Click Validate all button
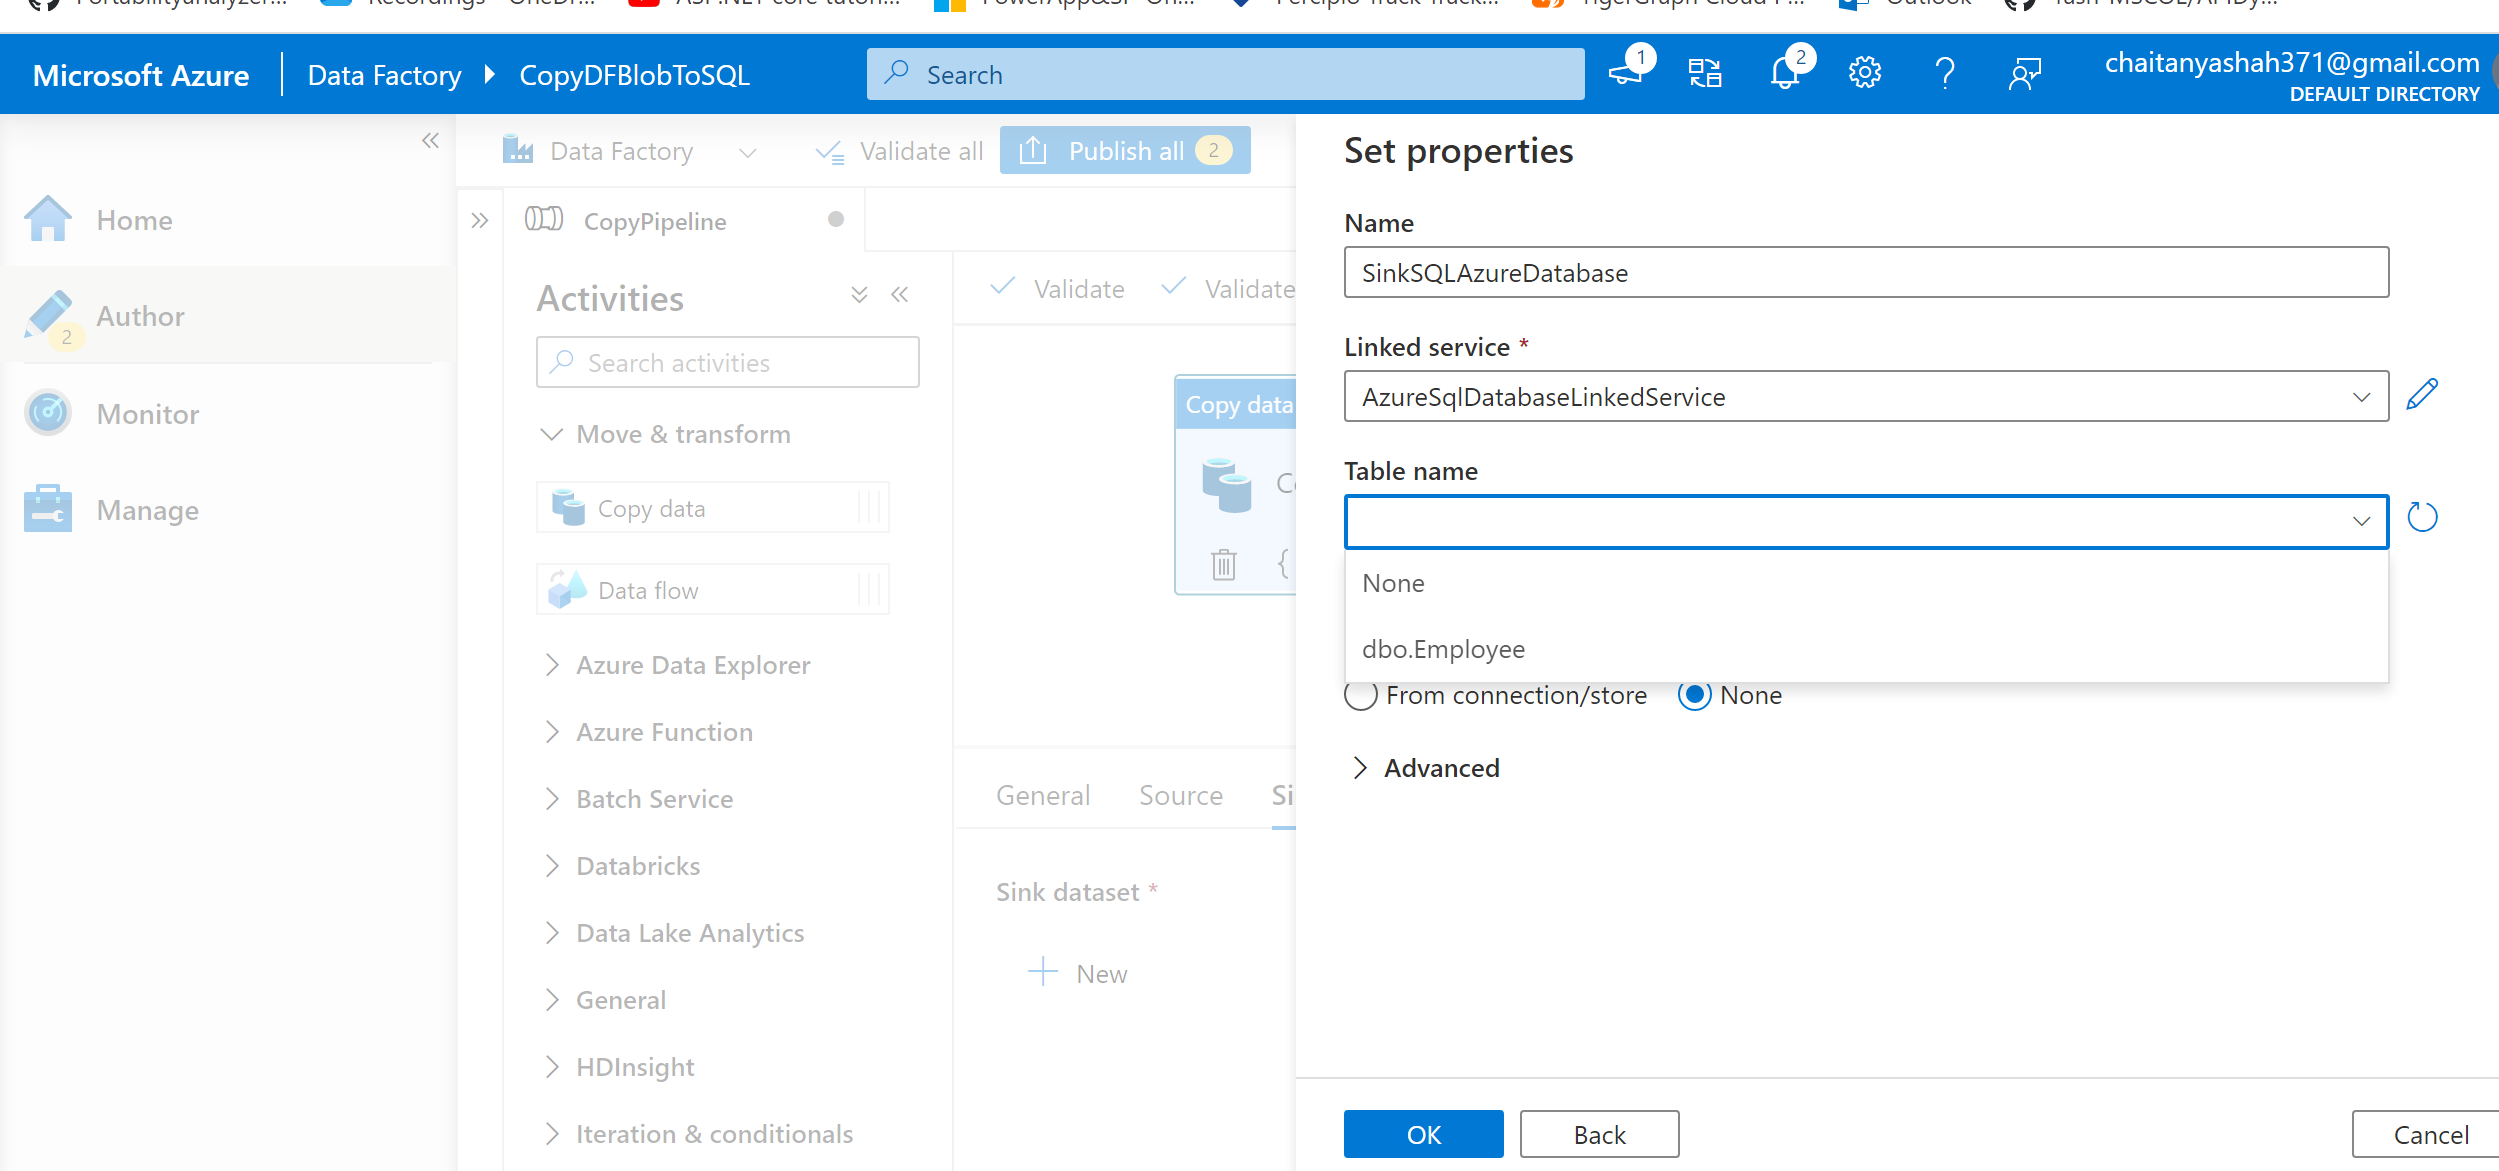The image size is (2499, 1171). [899, 151]
